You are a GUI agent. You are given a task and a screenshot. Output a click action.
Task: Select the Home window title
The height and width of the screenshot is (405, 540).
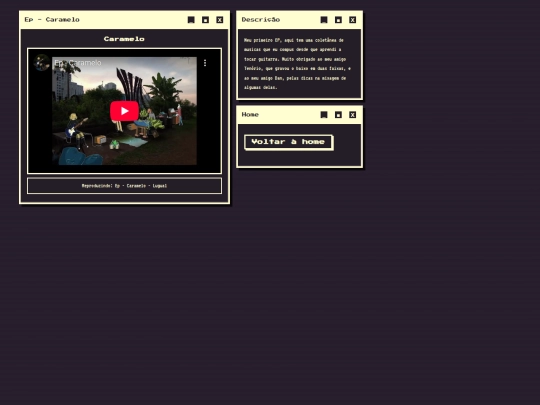250,114
